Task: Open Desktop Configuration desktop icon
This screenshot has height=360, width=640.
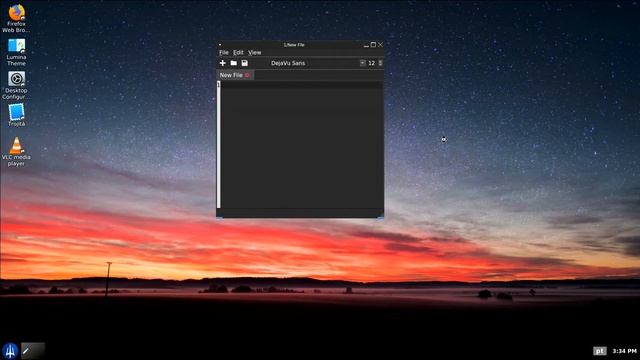Action: (16, 86)
